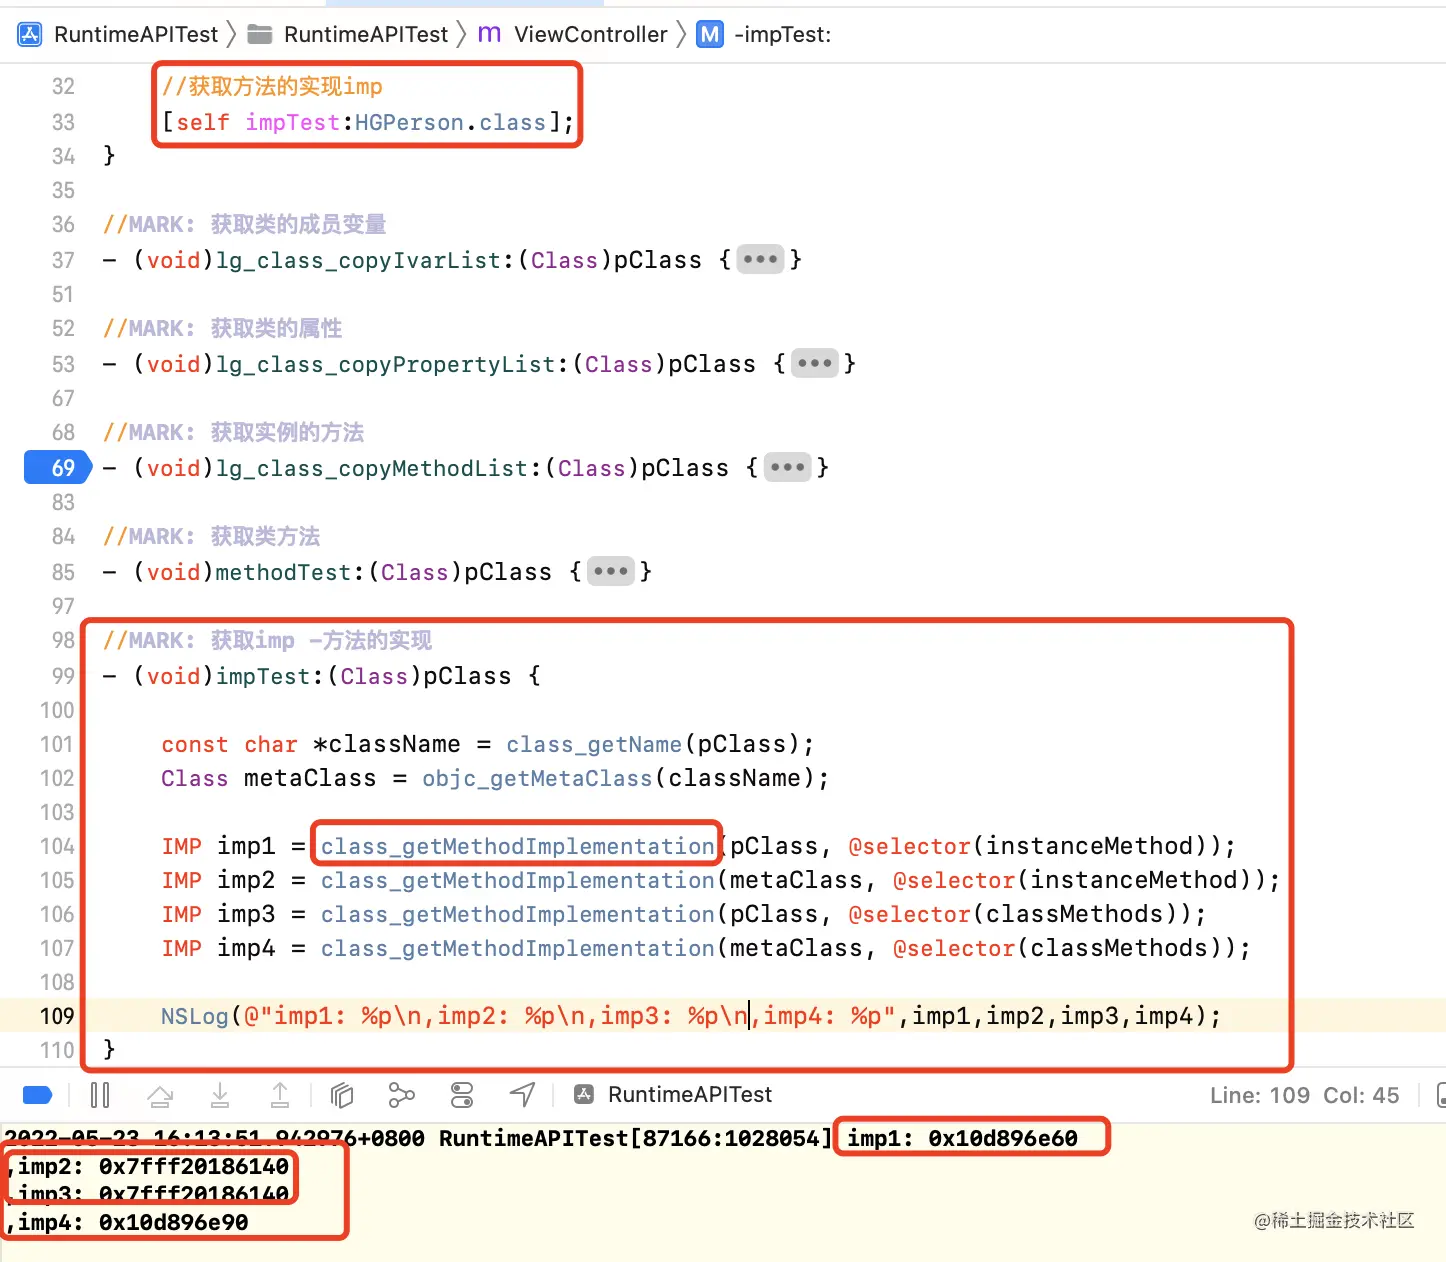Click console output value imp2: 0x7fff20186140
1446x1262 pixels.
(x=154, y=1166)
